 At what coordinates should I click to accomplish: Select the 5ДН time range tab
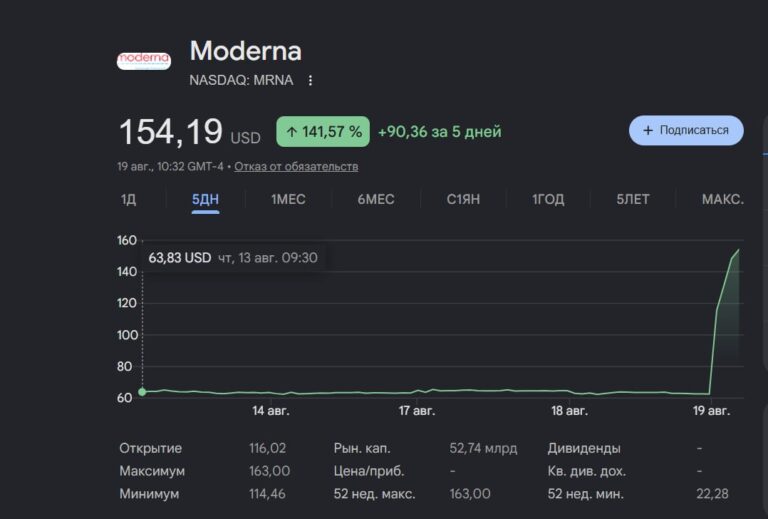[x=205, y=200]
